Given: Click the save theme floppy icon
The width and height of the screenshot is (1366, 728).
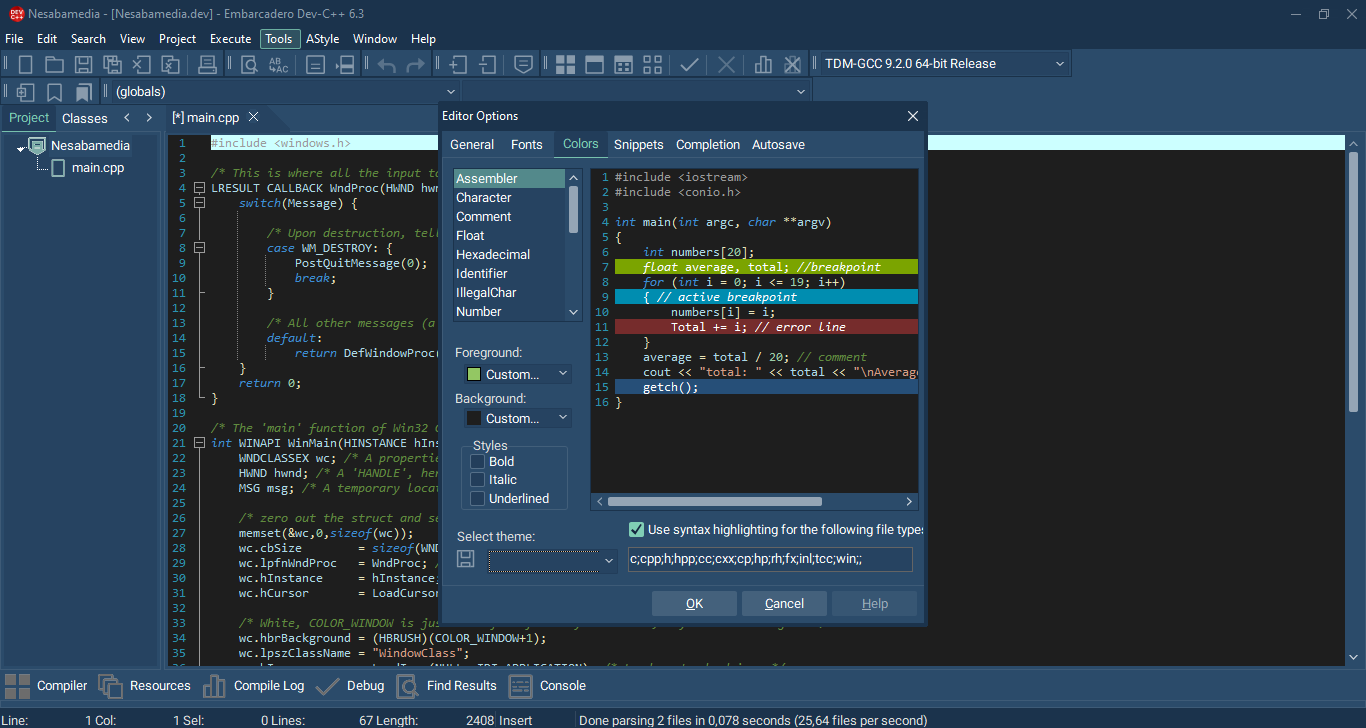Looking at the screenshot, I should click(x=465, y=559).
